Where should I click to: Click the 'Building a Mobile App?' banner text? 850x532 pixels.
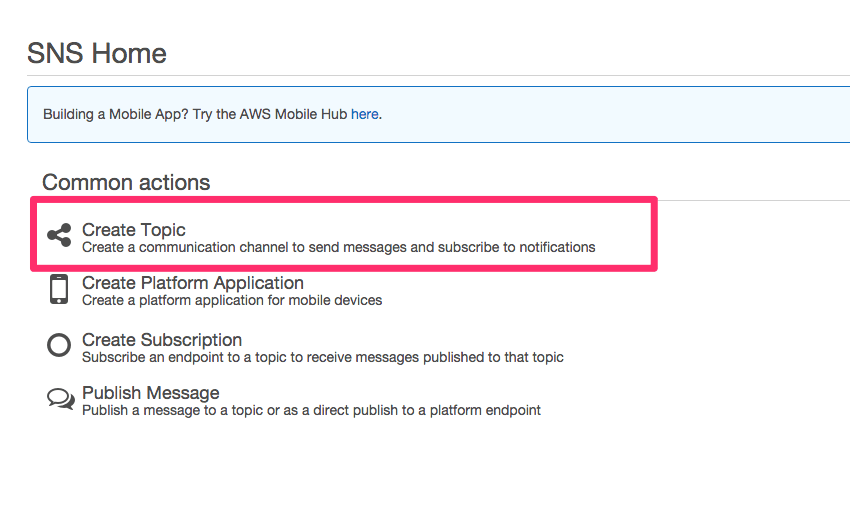point(212,114)
